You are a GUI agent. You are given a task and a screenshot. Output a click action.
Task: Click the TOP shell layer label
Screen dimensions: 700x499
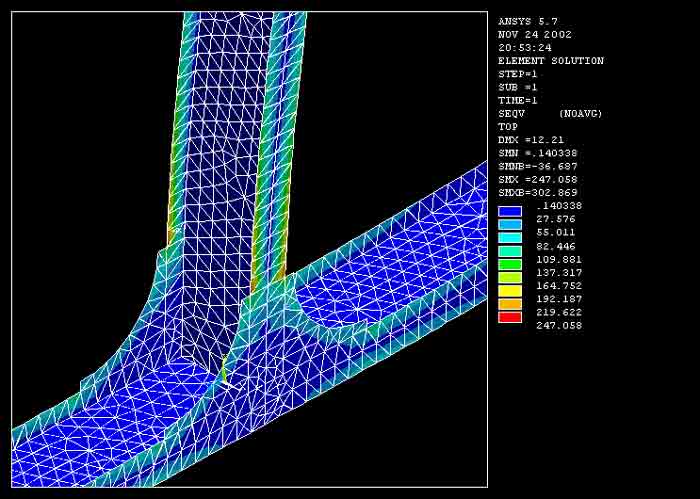click(x=508, y=126)
